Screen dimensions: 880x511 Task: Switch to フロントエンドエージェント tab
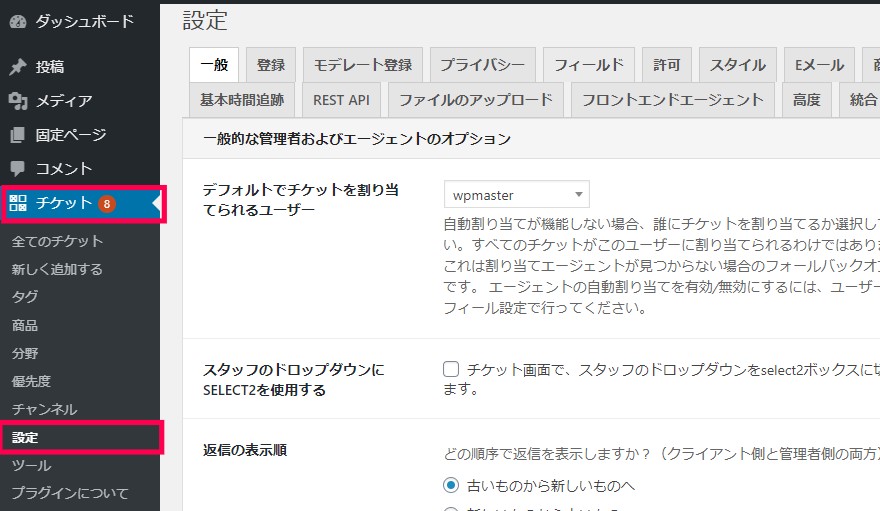point(673,100)
